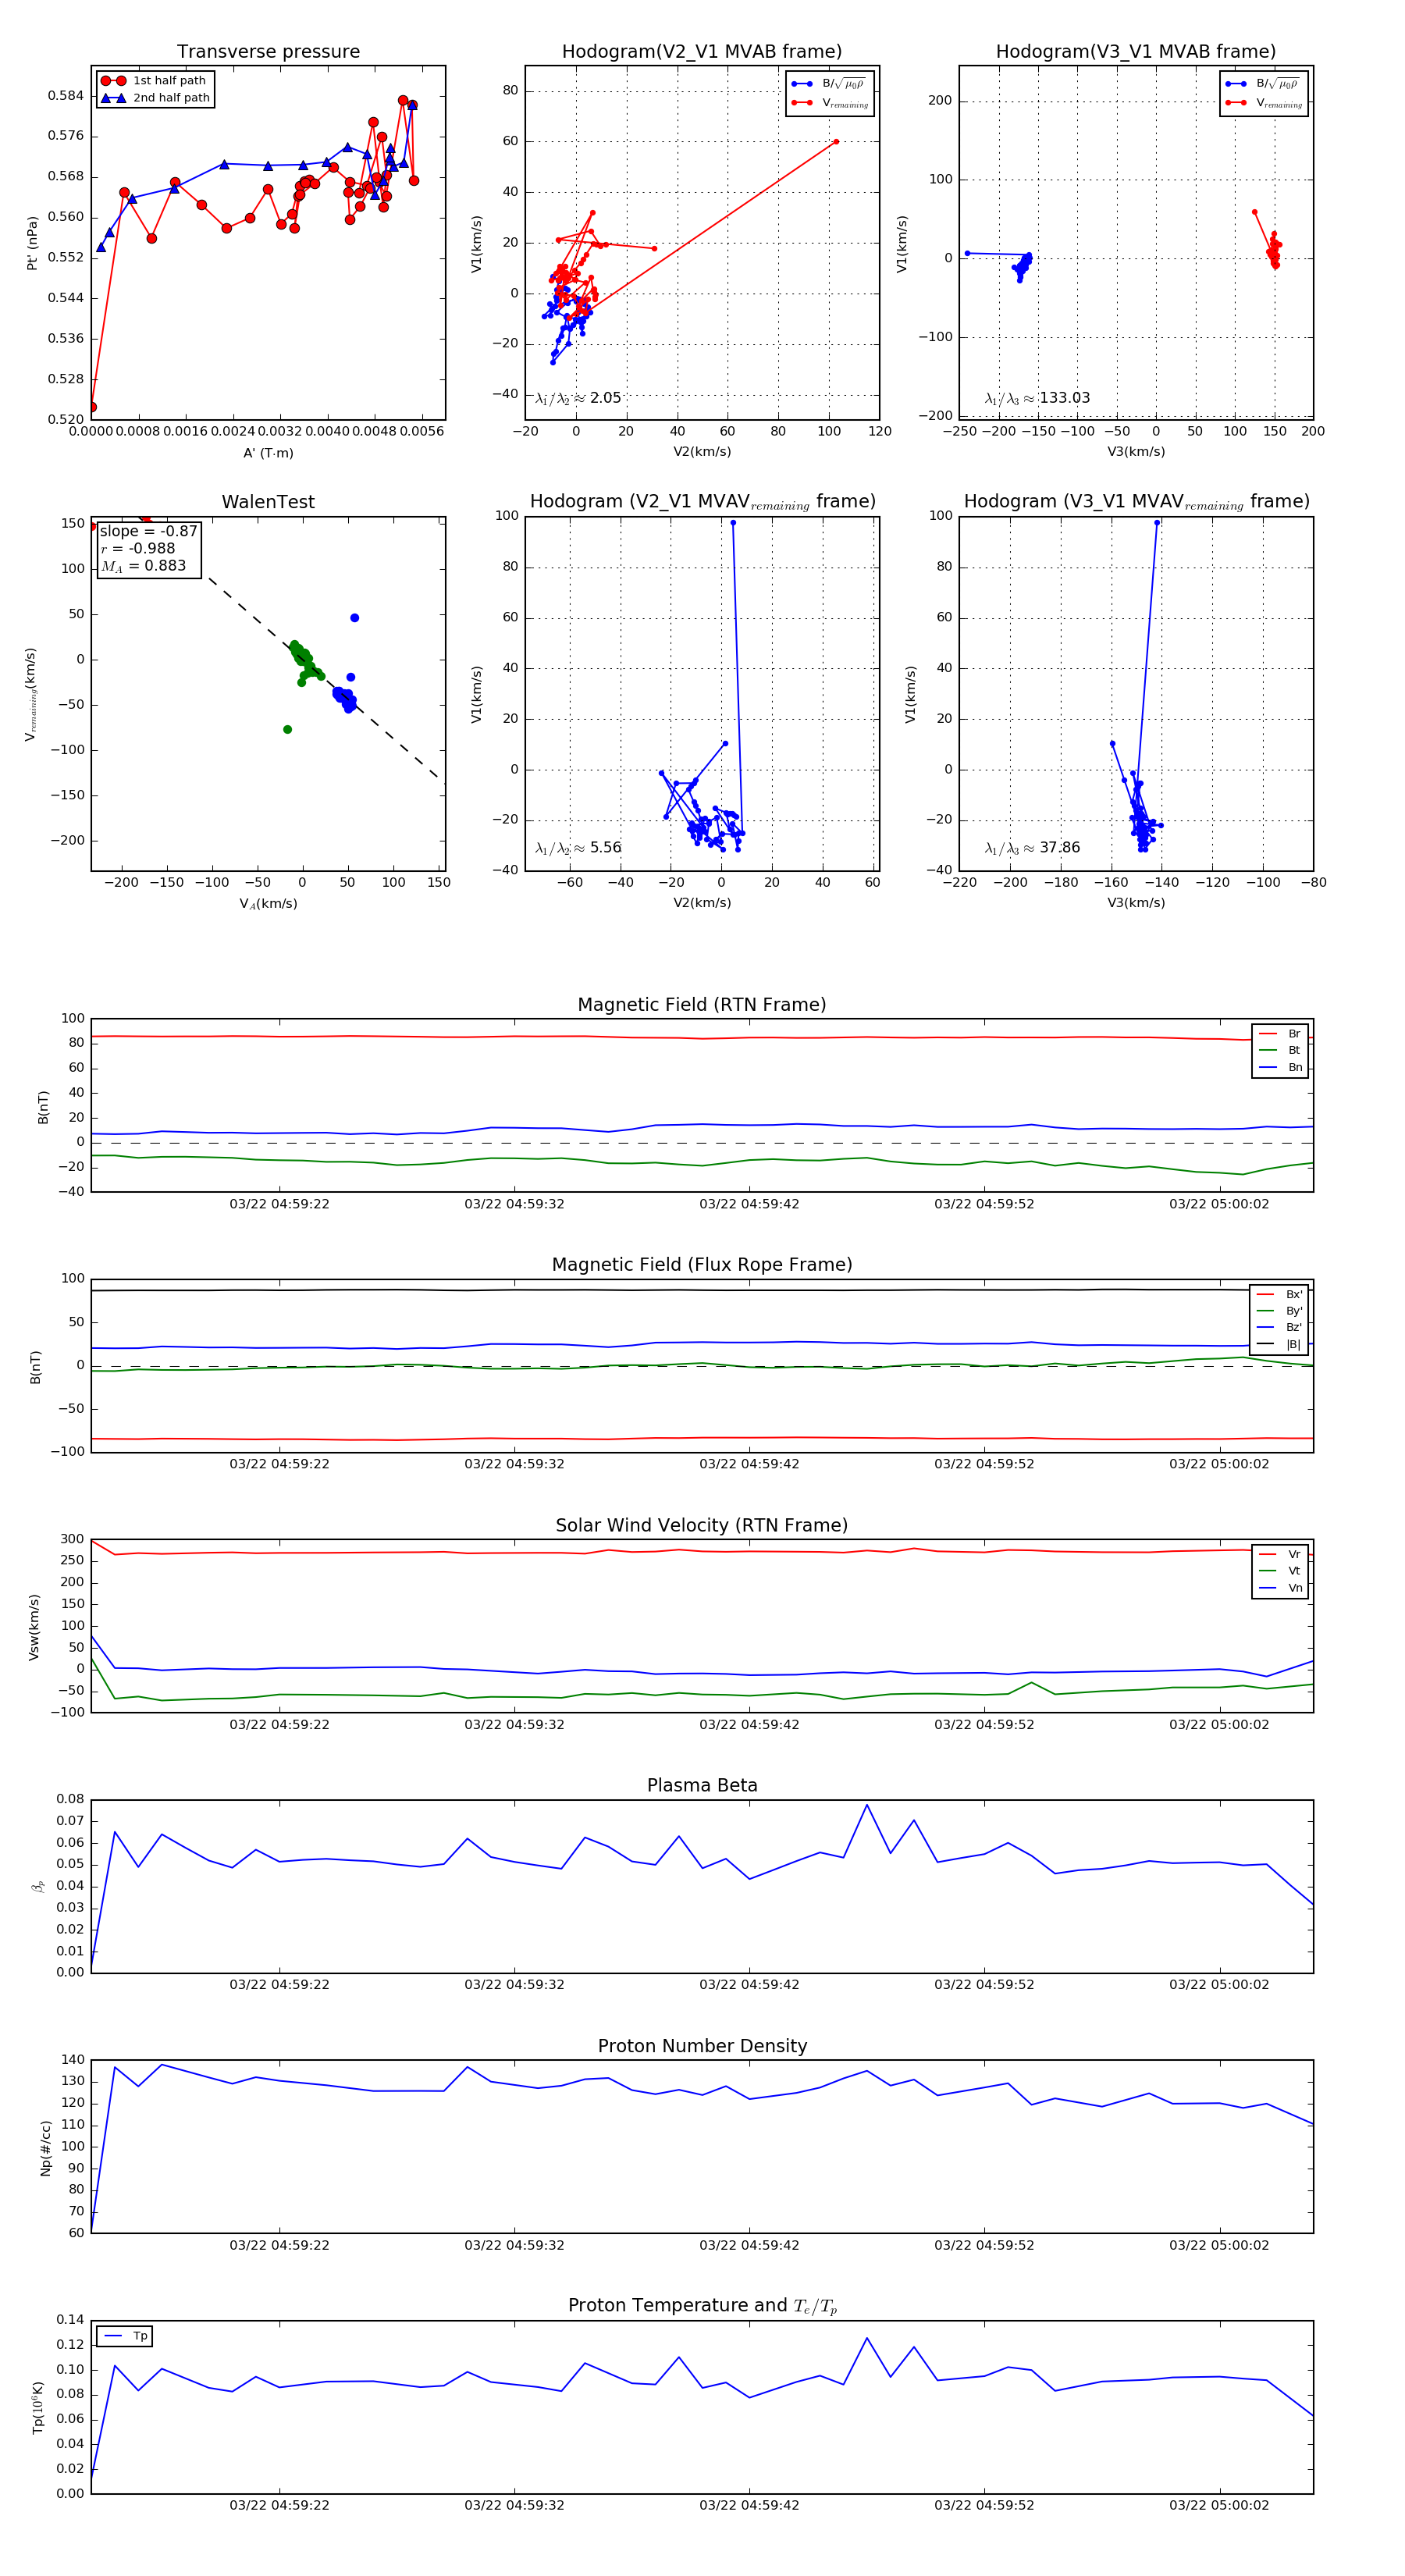Click "03/22 04:59:52" tick under Solar Wind Velocity plot
1405x2576 pixels.
coord(984,1725)
